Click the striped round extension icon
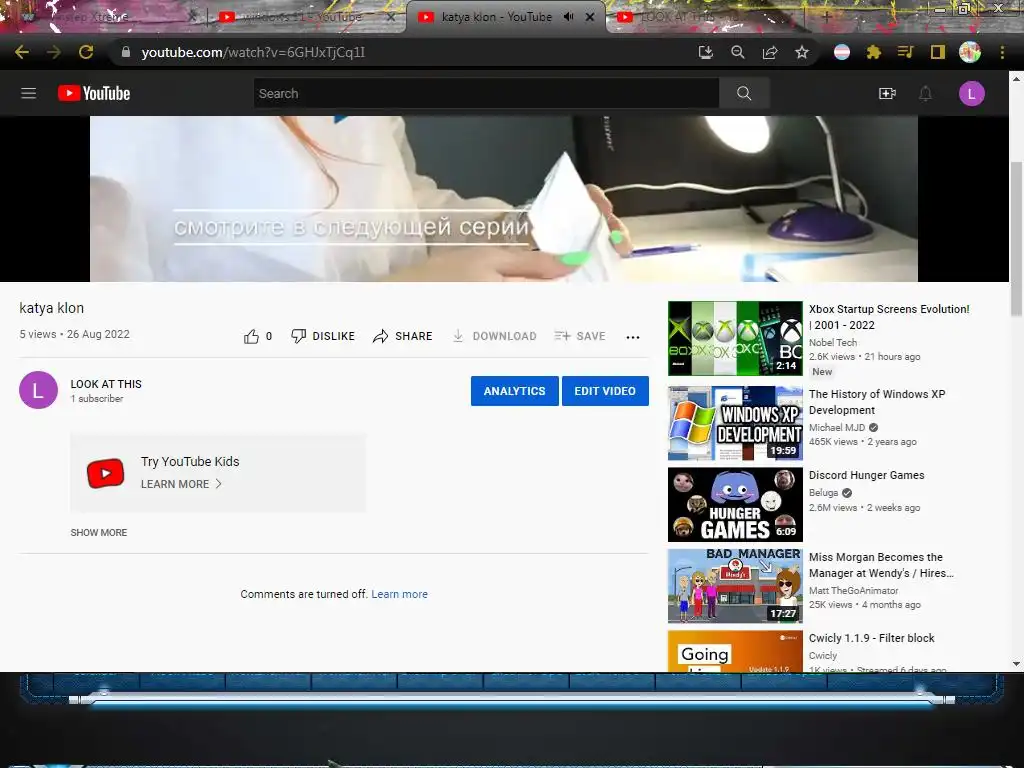This screenshot has width=1024, height=768. (x=842, y=52)
